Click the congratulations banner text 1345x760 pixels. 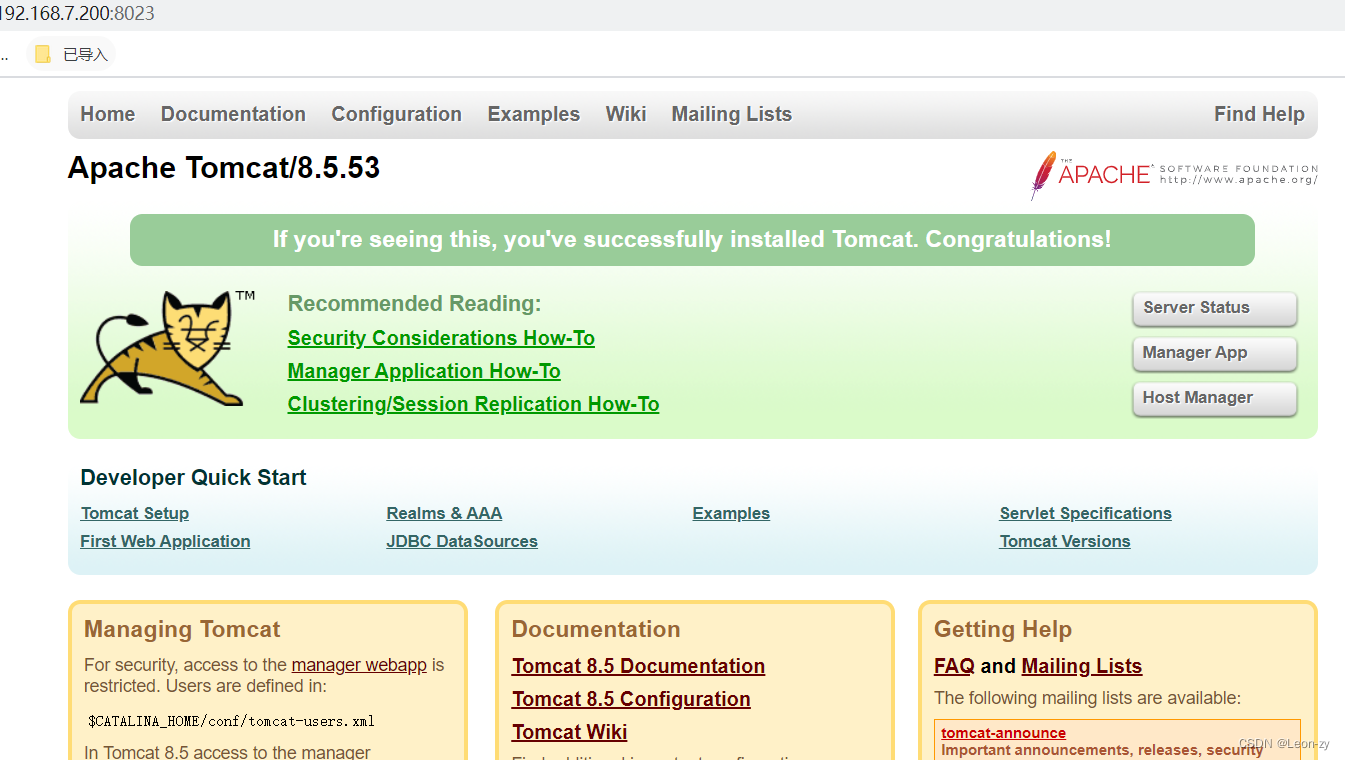[692, 240]
